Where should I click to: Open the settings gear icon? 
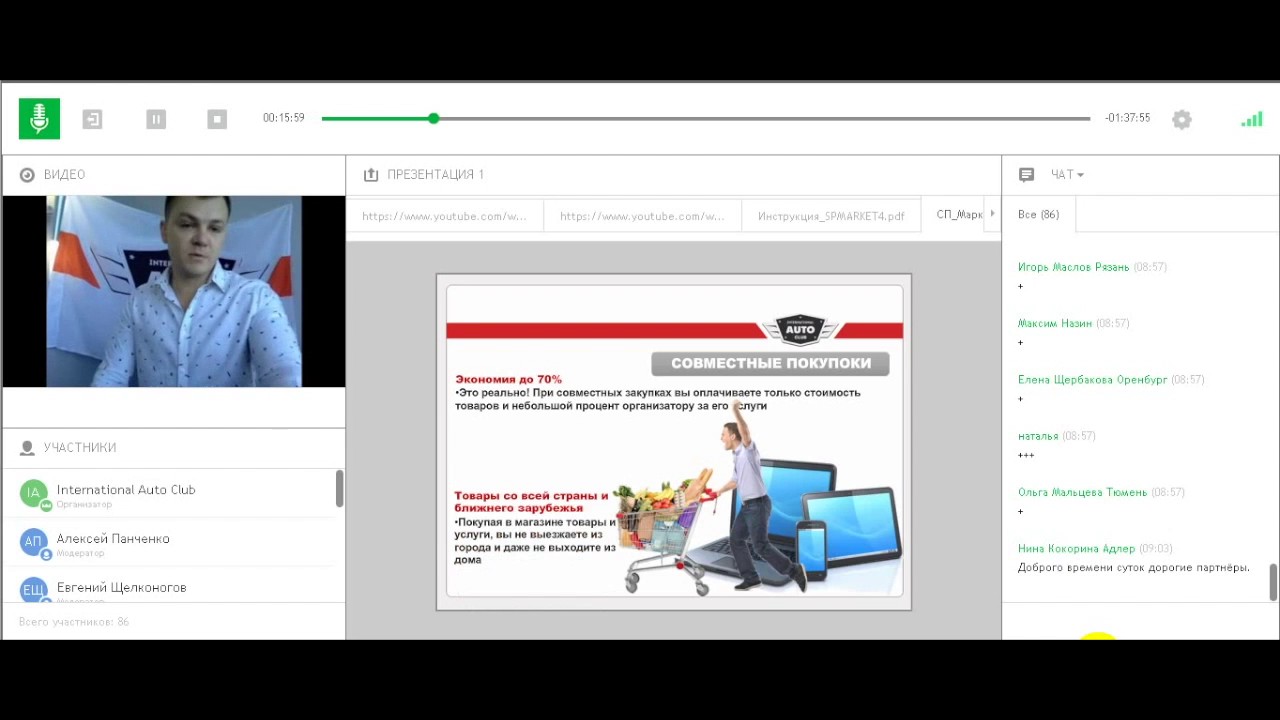tap(1182, 119)
